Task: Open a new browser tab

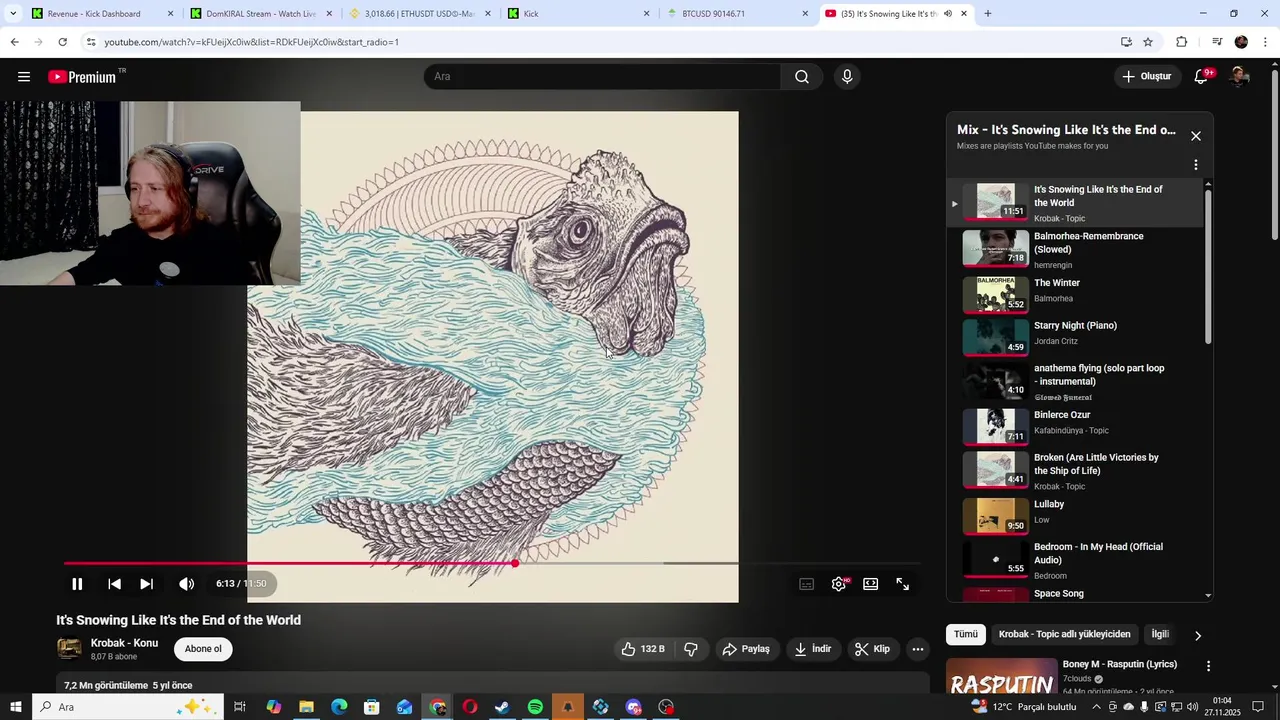Action: (988, 14)
